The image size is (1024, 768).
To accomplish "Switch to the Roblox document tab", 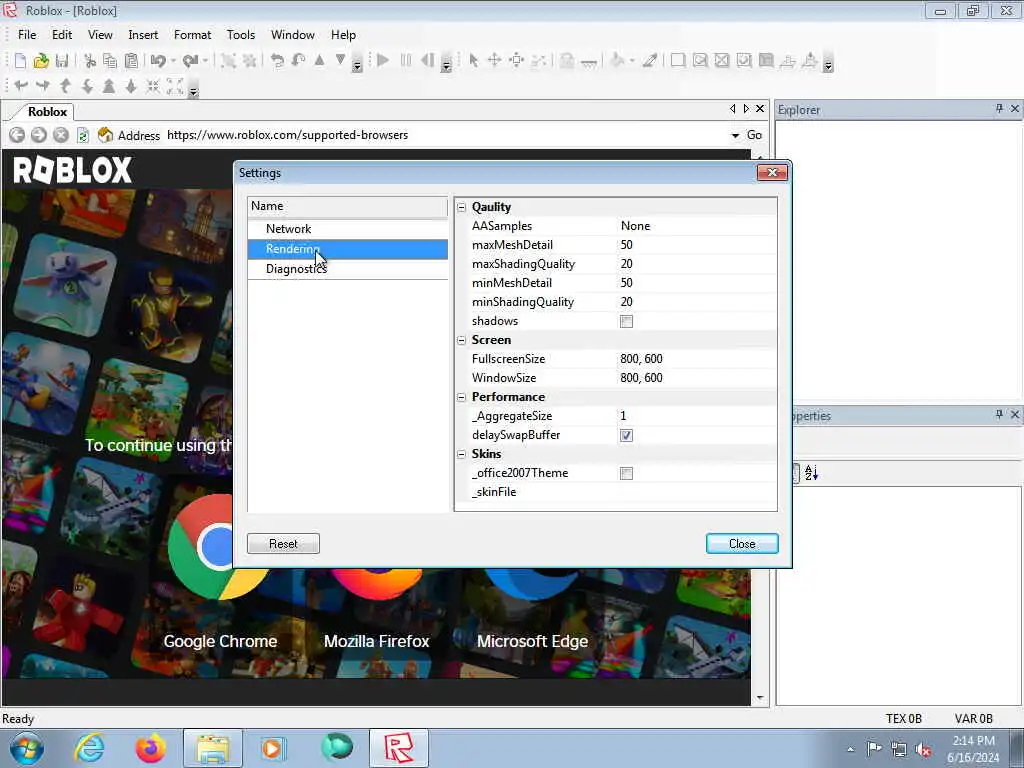I will point(47,112).
